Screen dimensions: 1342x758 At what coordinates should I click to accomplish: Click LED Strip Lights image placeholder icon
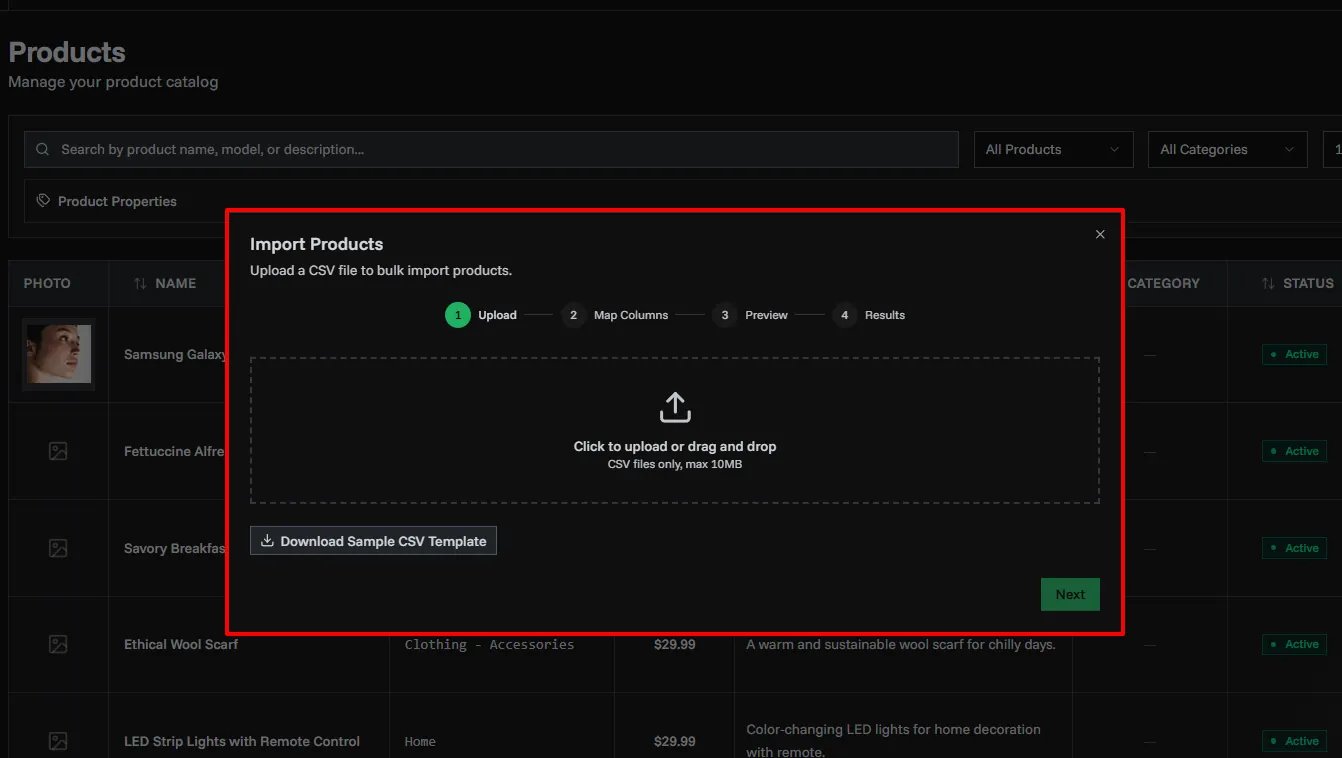58,741
